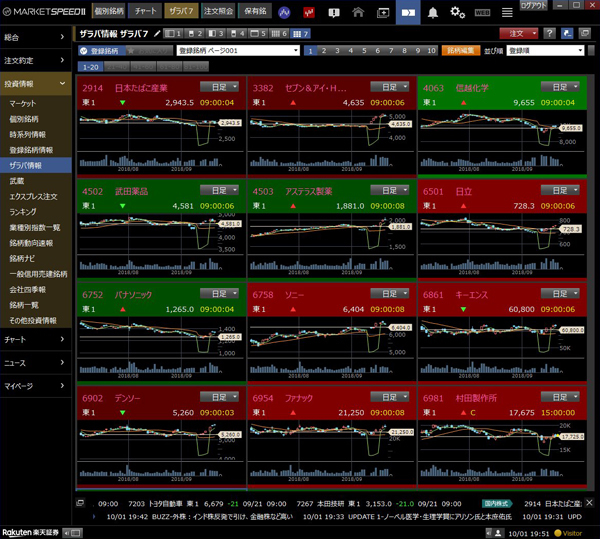600x539 pixels.
Task: Open the news book icon in toolbar
Action: click(334, 13)
